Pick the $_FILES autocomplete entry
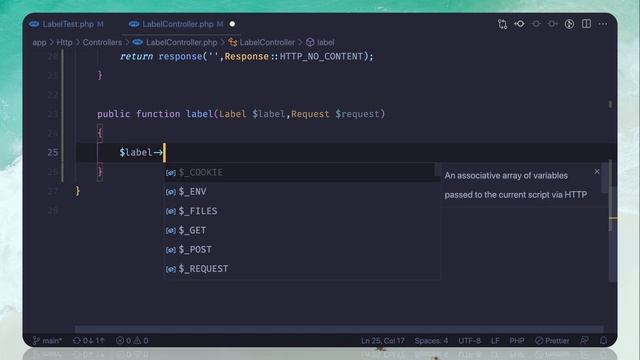Image resolution: width=640 pixels, height=360 pixels. click(302, 211)
